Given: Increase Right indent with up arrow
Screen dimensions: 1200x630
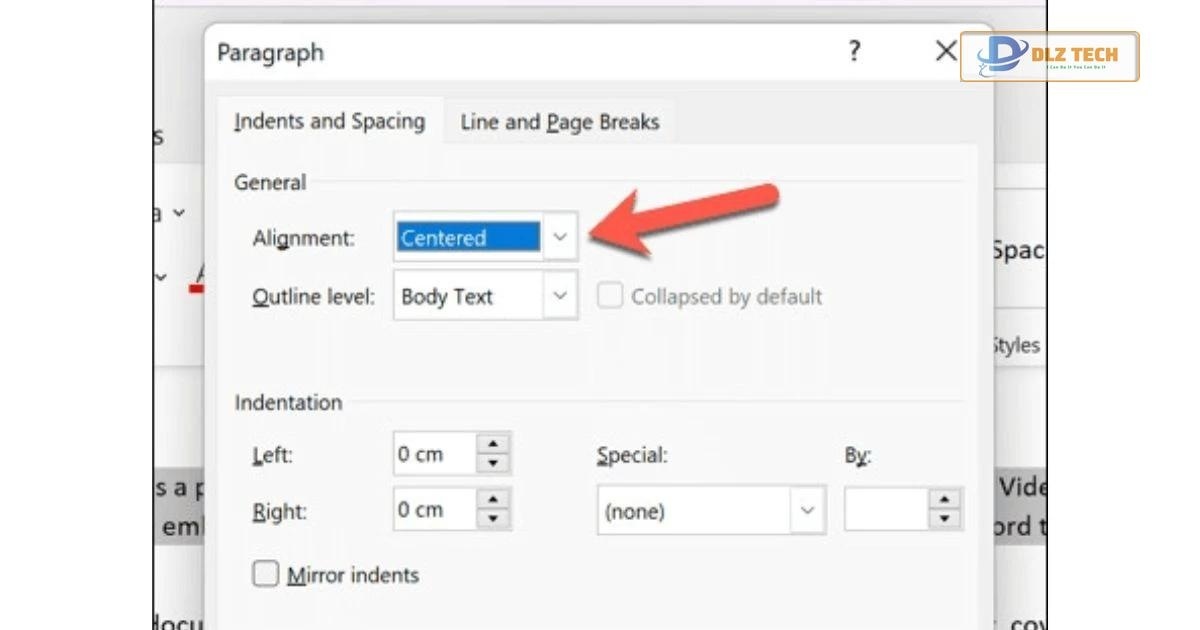Looking at the screenshot, I should [x=492, y=501].
